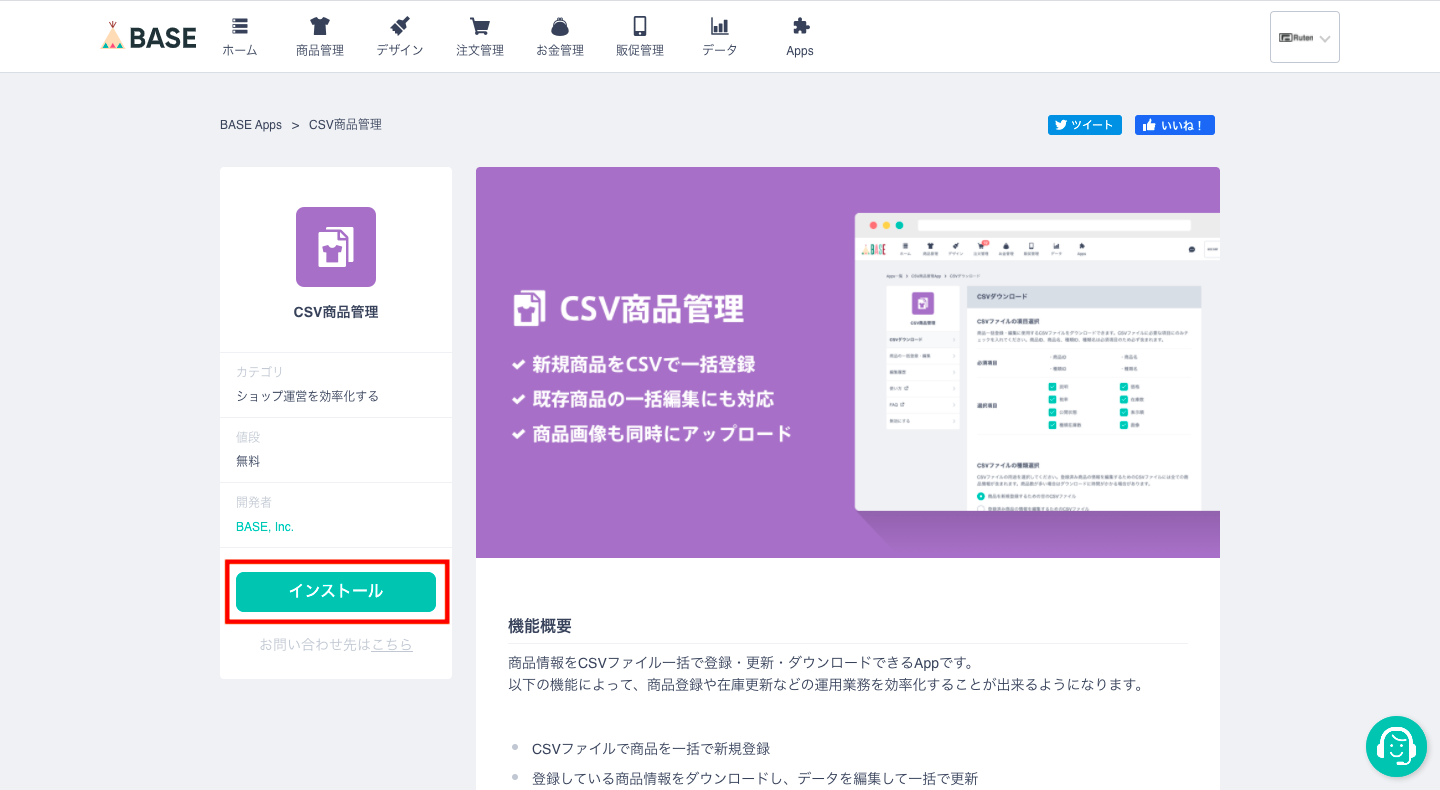
Task: Open the こちら contact link
Action: point(392,645)
